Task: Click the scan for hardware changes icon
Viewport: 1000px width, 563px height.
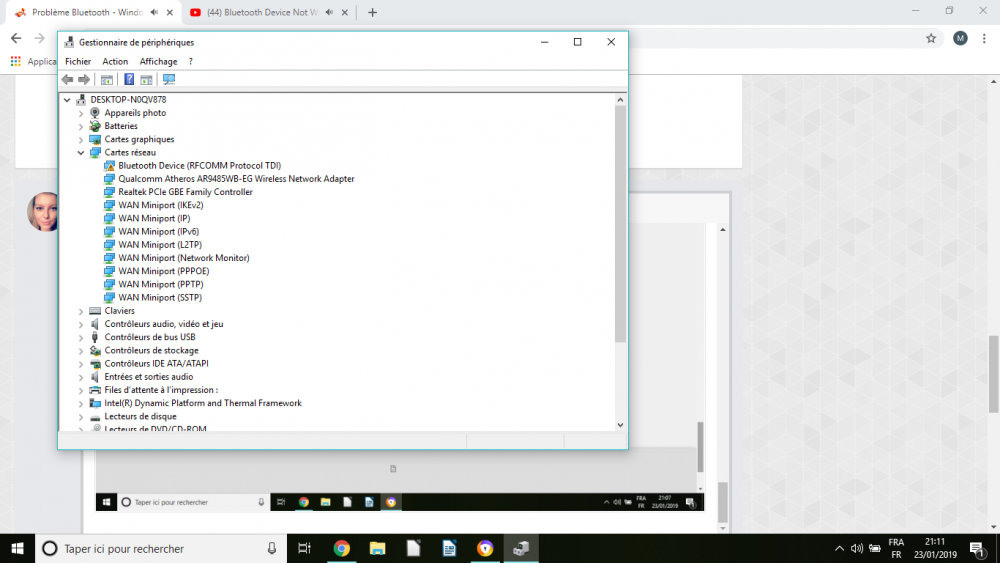Action: coord(168,80)
